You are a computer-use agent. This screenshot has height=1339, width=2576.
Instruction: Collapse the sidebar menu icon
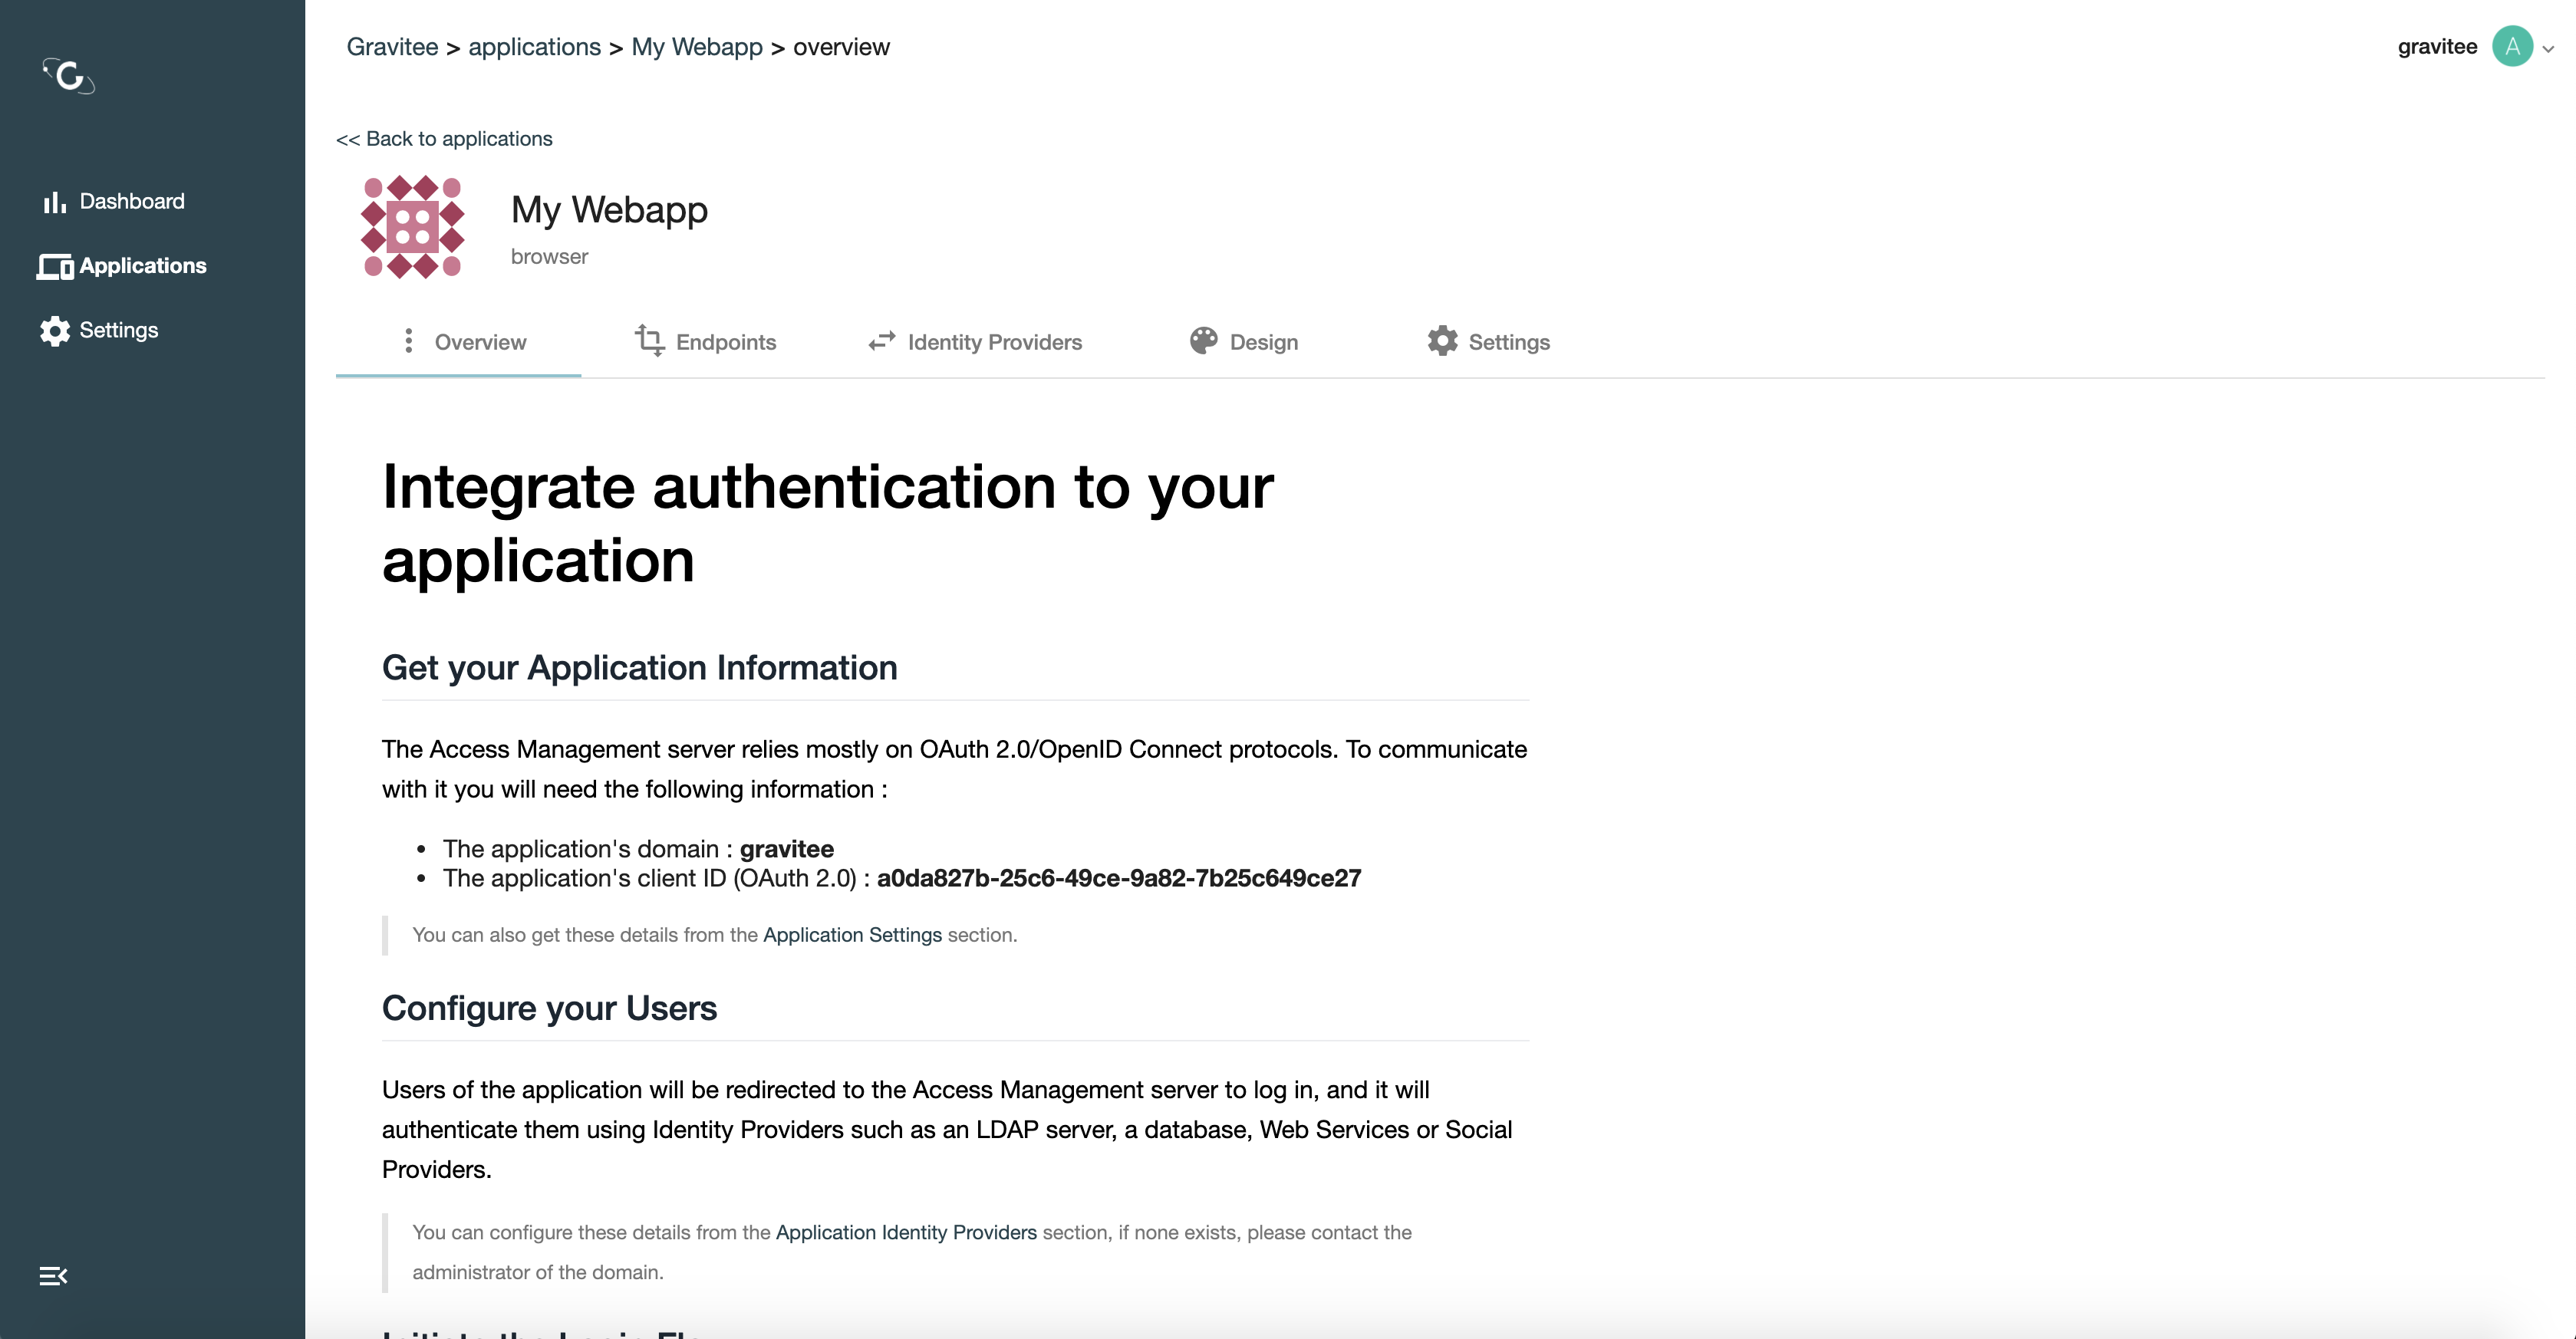coord(53,1276)
